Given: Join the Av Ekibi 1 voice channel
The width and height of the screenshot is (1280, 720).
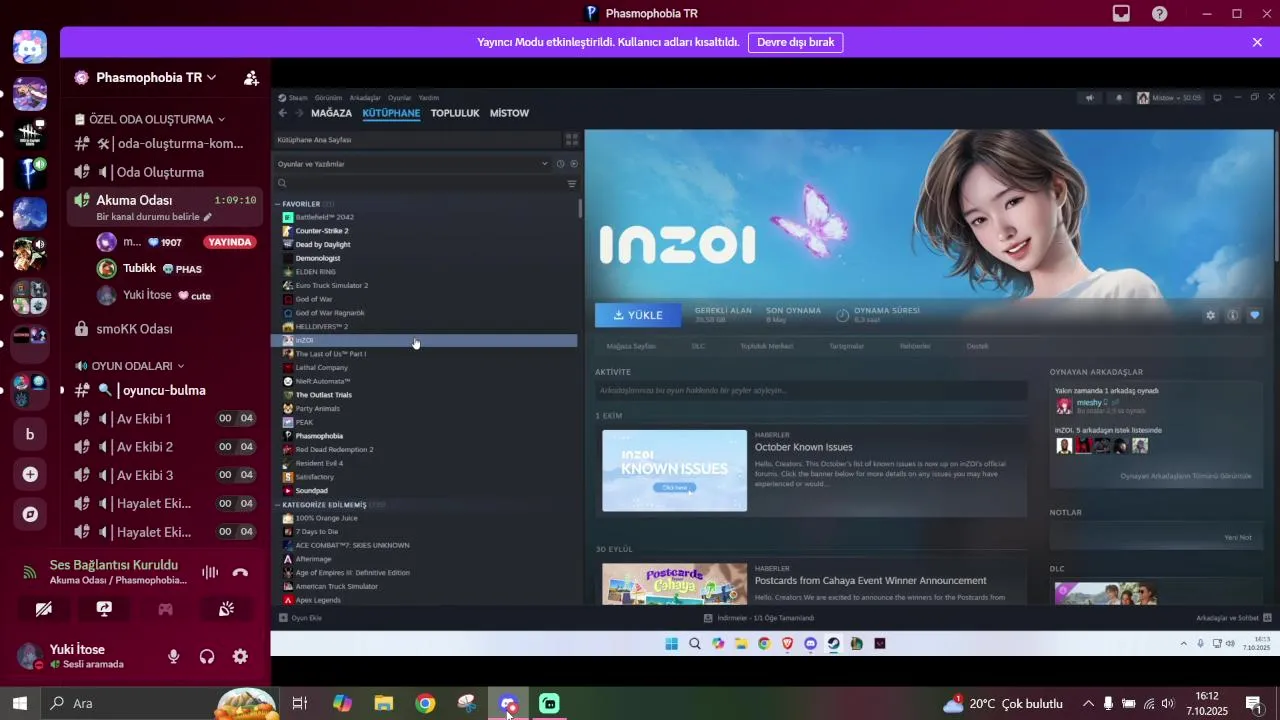Looking at the screenshot, I should coord(165,419).
